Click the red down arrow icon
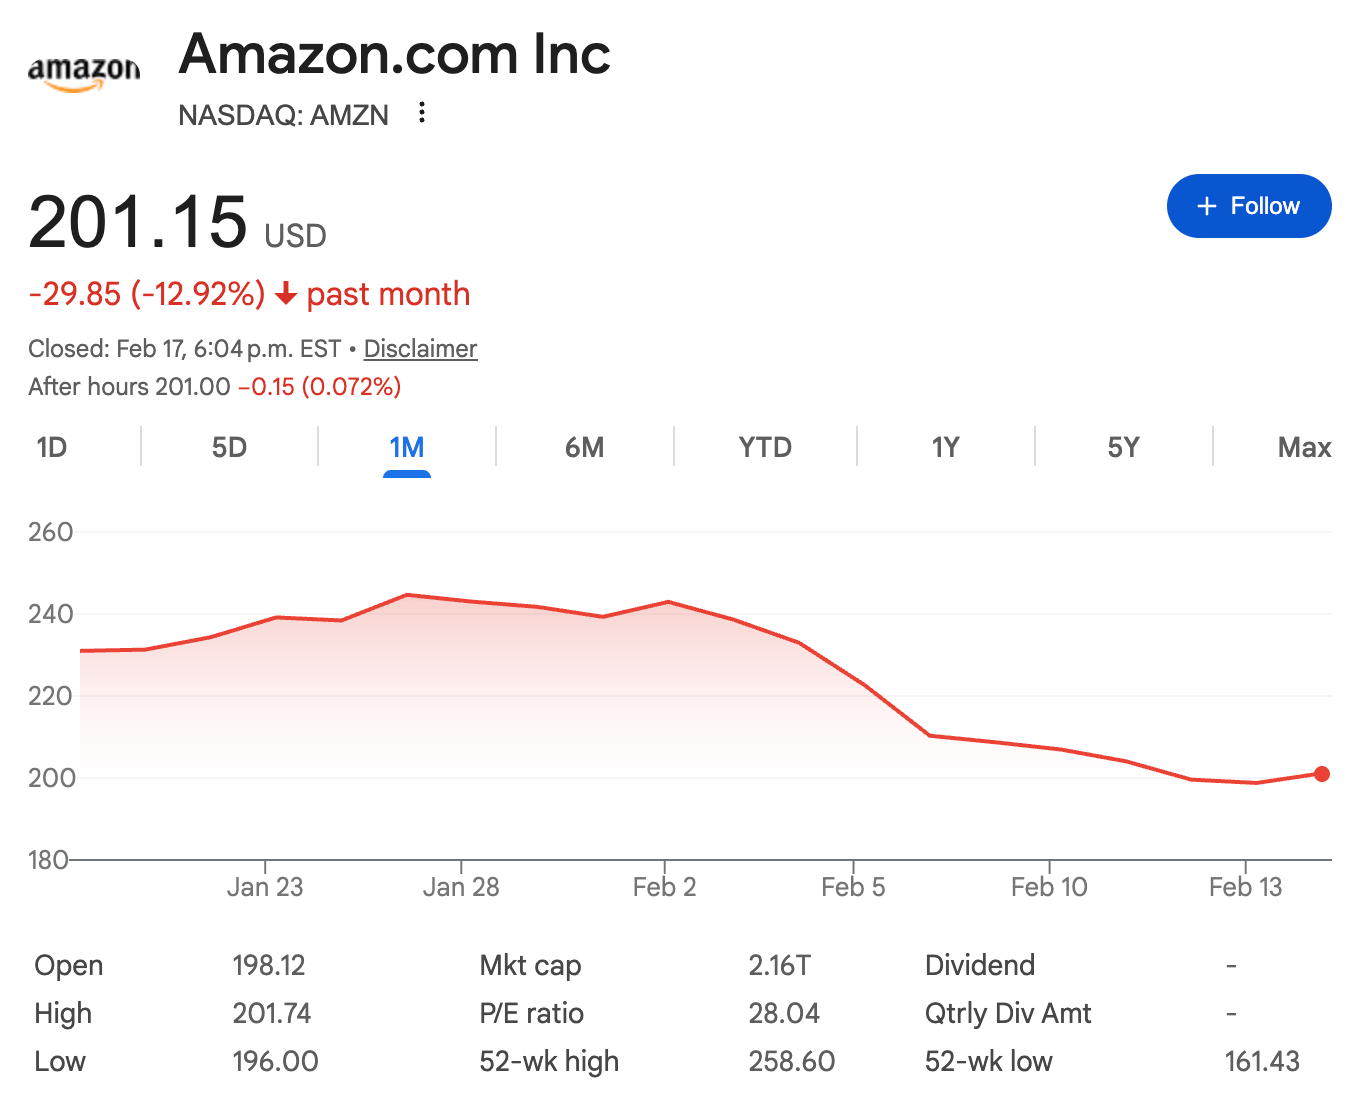The image size is (1350, 1110). (x=286, y=294)
